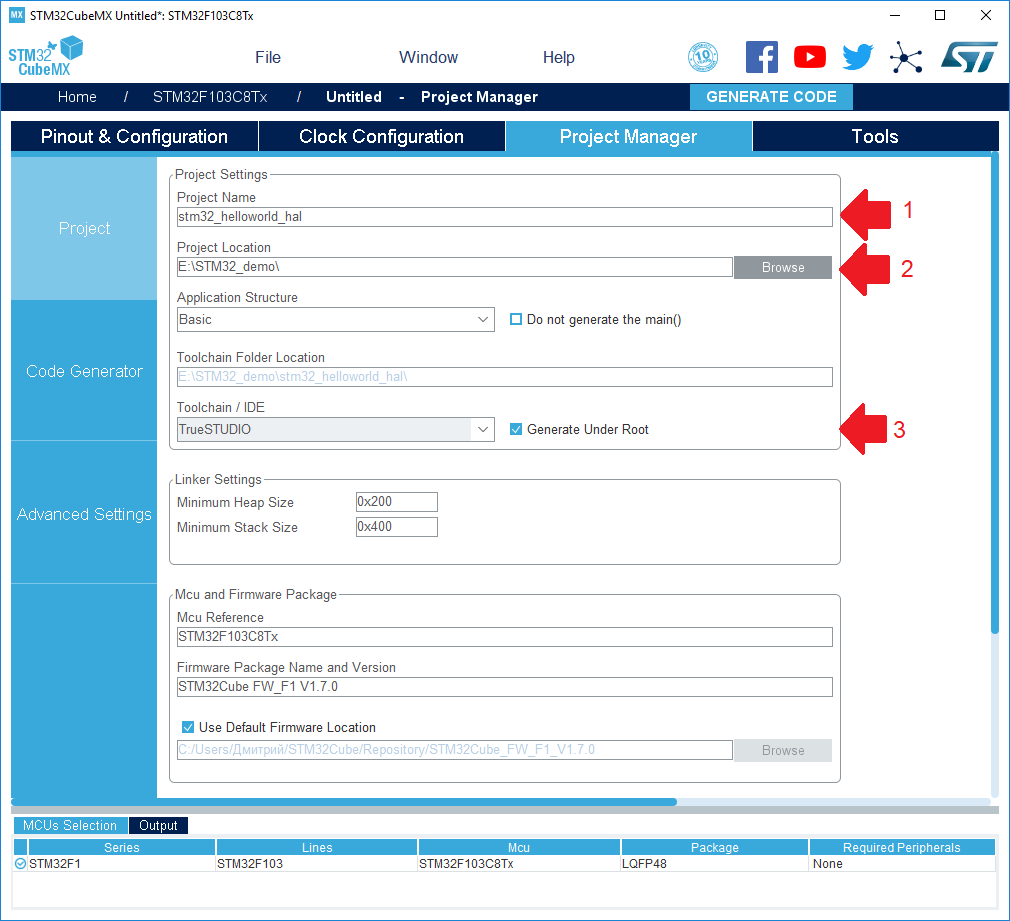Click the Project Name input field
Screen dimensions: 1010x921
coord(504,216)
